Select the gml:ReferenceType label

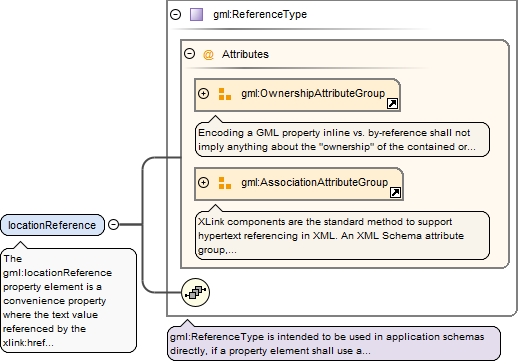point(260,14)
